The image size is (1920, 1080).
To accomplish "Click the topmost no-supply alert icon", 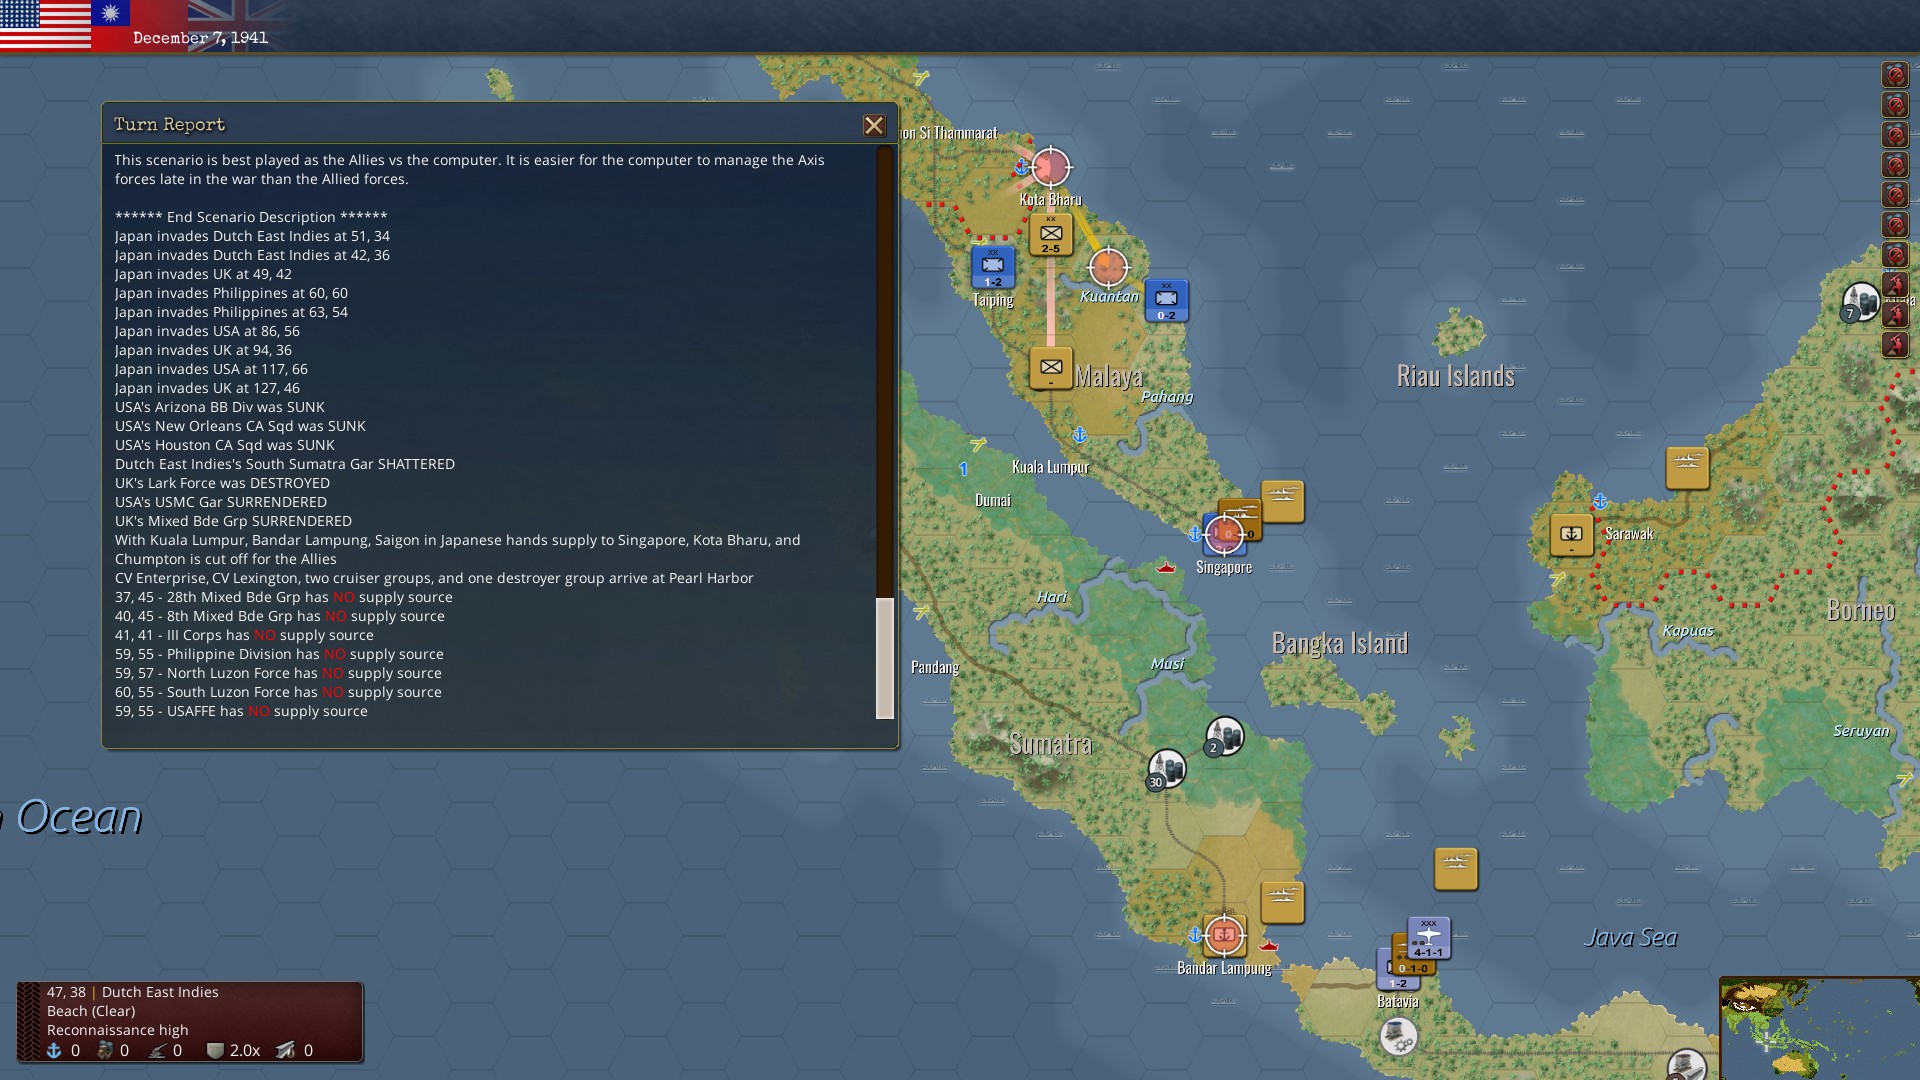I will point(1894,75).
